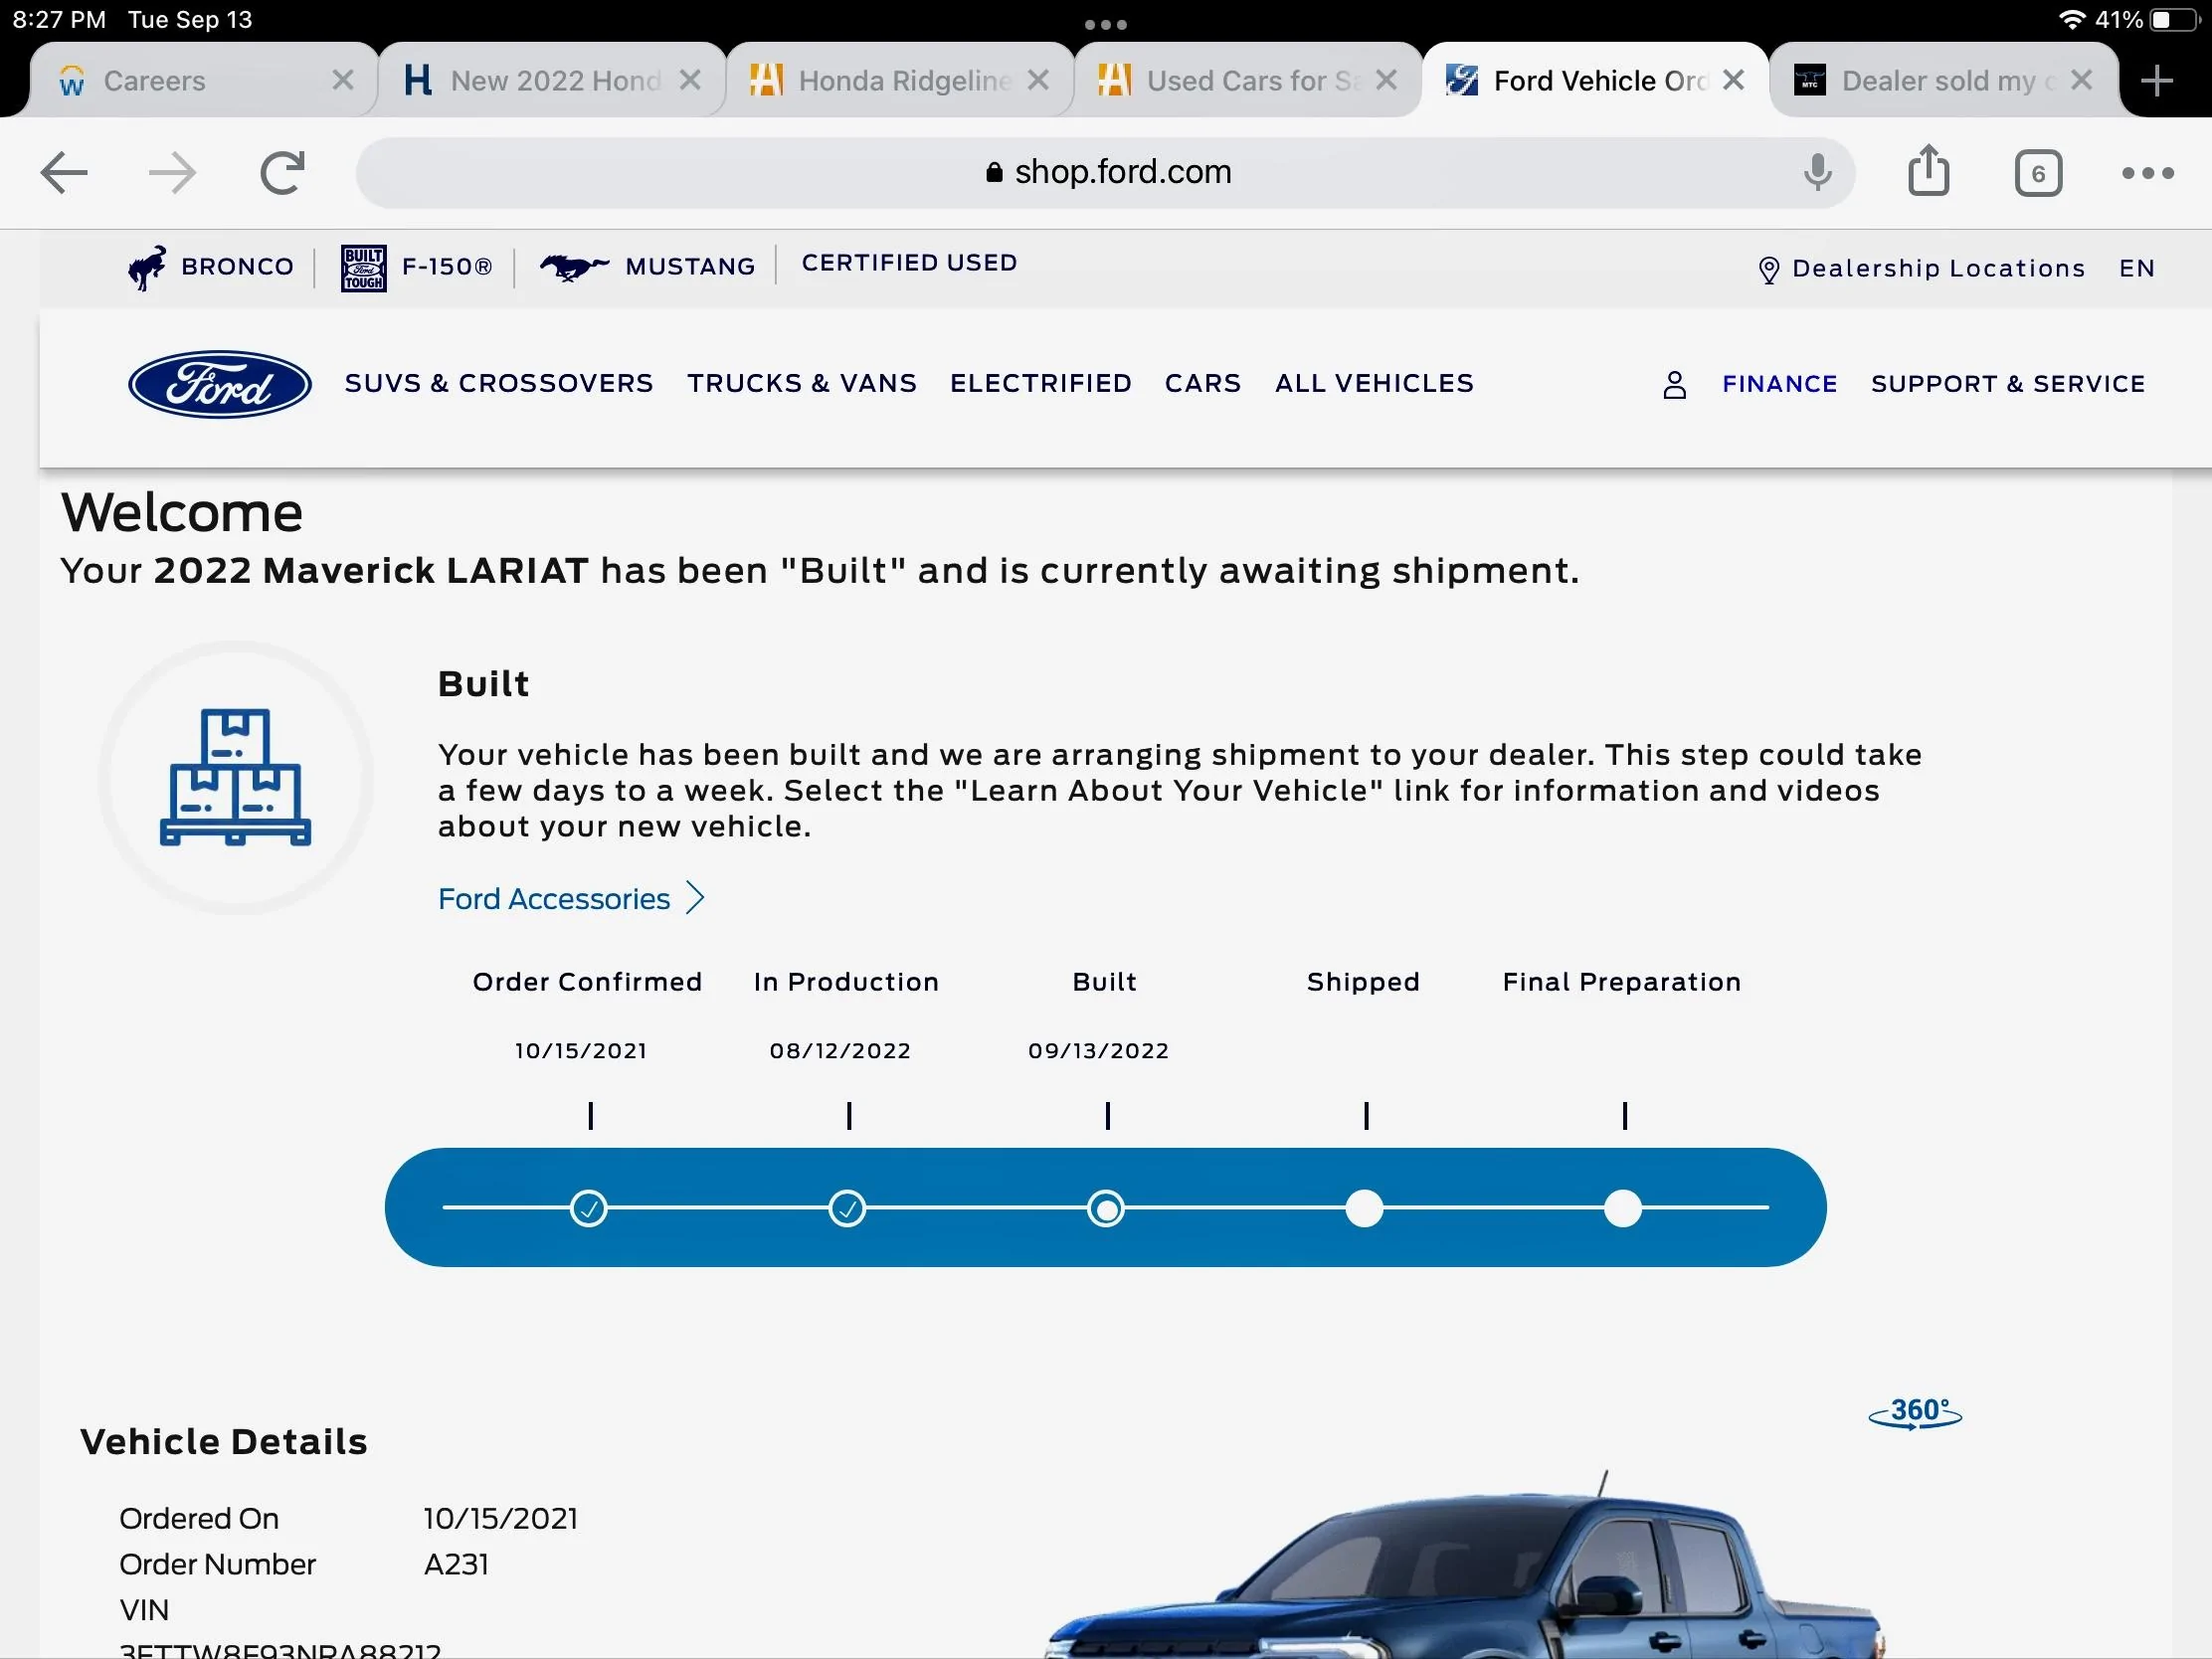The height and width of the screenshot is (1659, 2212).
Task: Go back to the previous page
Action: coord(64,173)
